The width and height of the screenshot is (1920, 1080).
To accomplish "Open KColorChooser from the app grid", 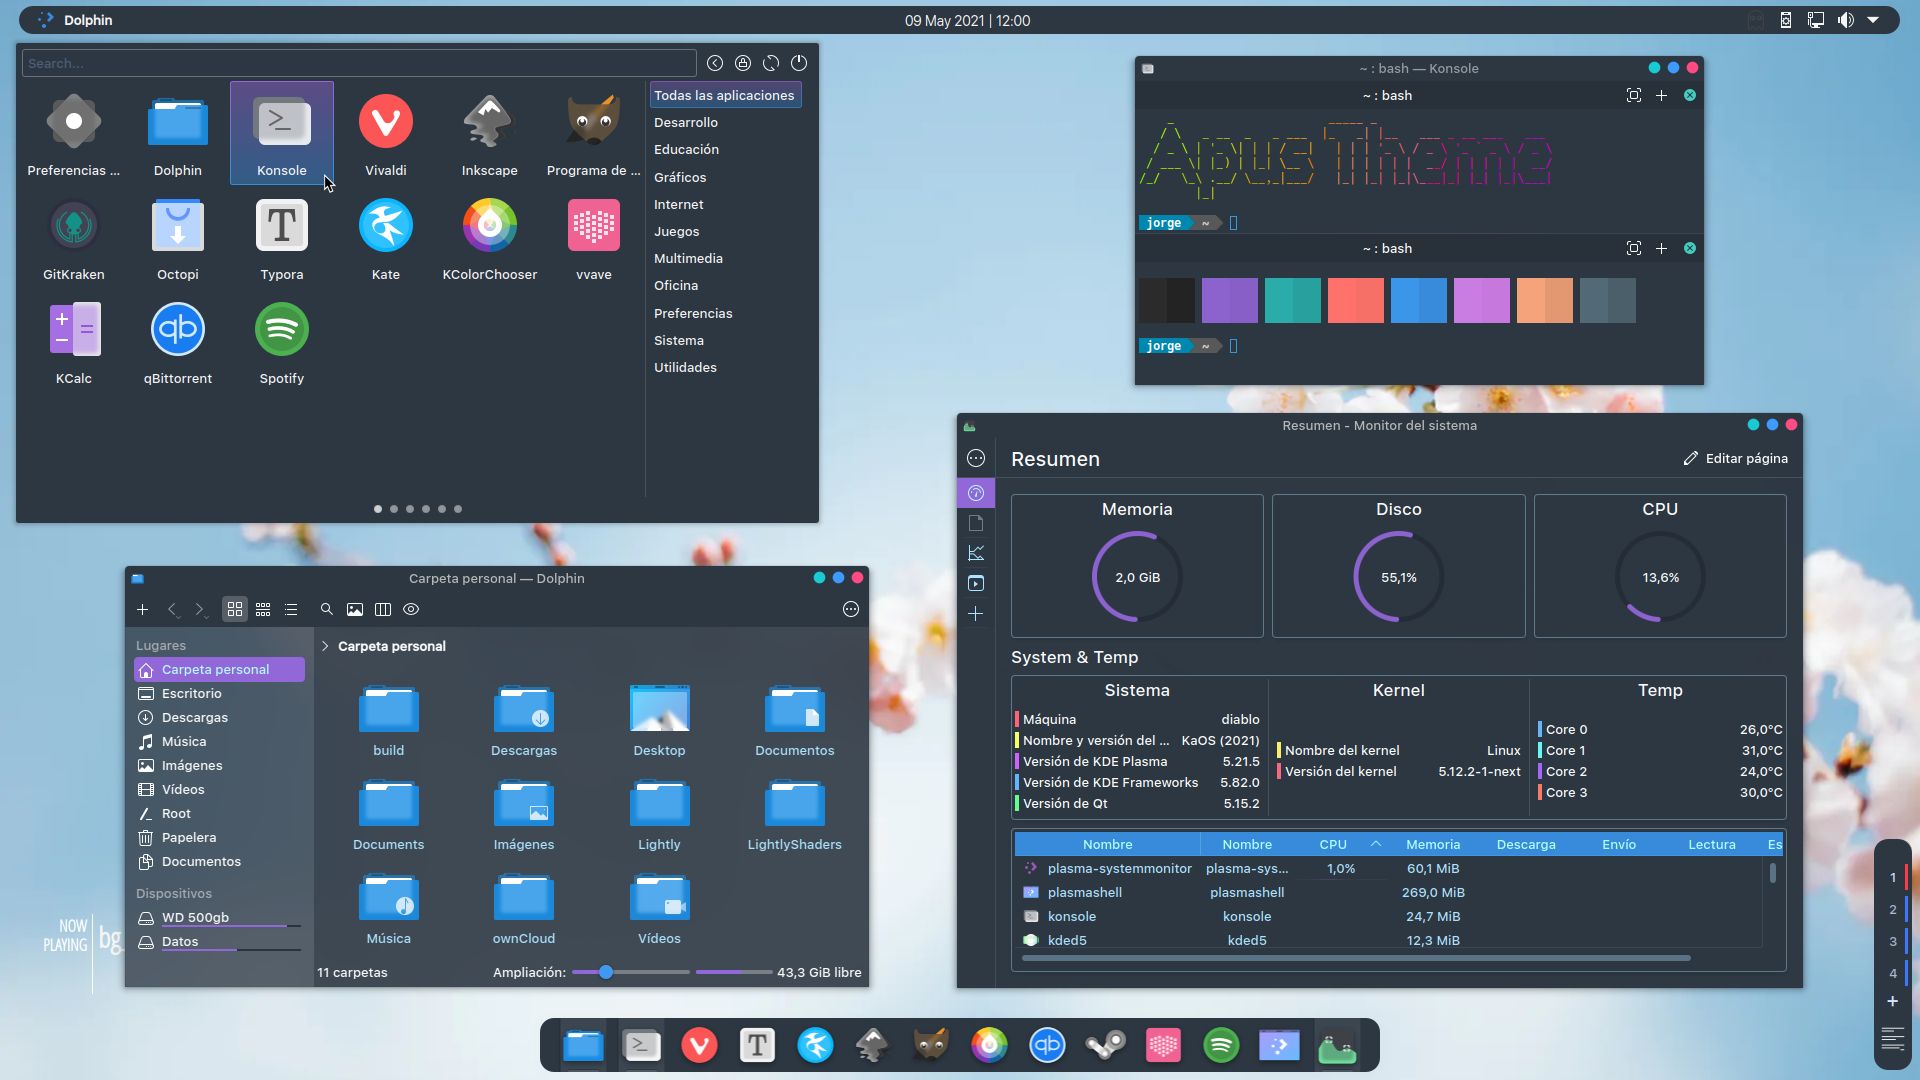I will click(x=489, y=238).
